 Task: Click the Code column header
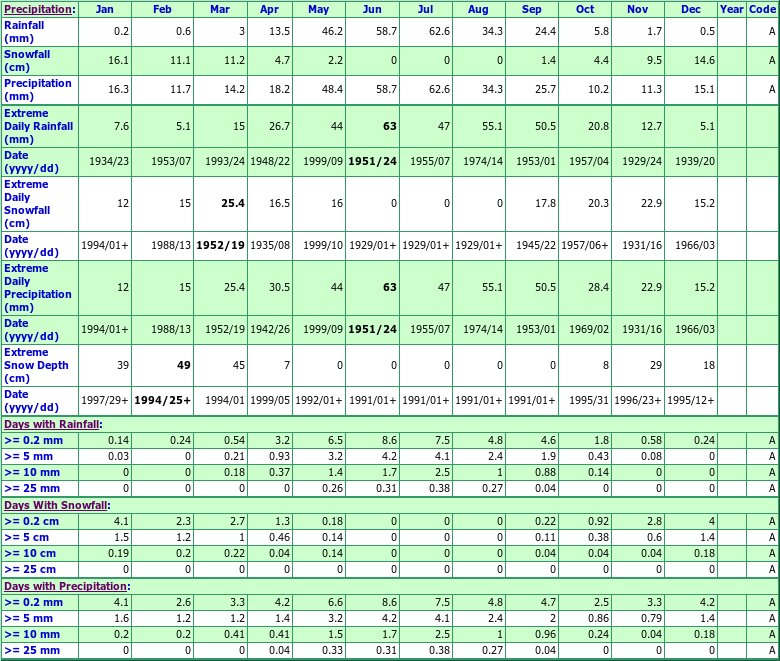[762, 9]
